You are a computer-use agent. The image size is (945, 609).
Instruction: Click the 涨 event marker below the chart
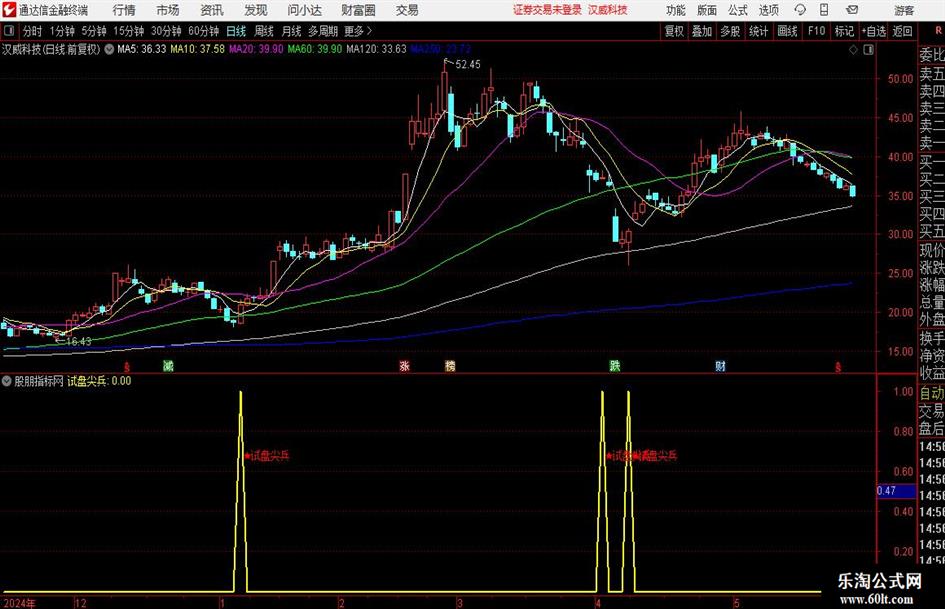coord(404,365)
